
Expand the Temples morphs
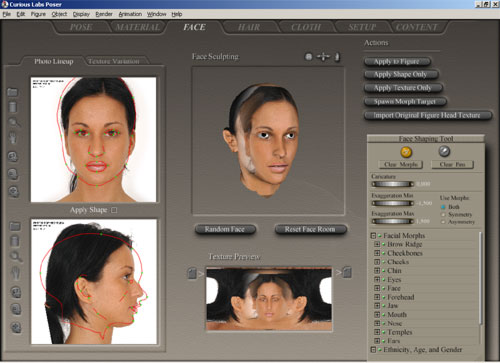[x=377, y=332]
